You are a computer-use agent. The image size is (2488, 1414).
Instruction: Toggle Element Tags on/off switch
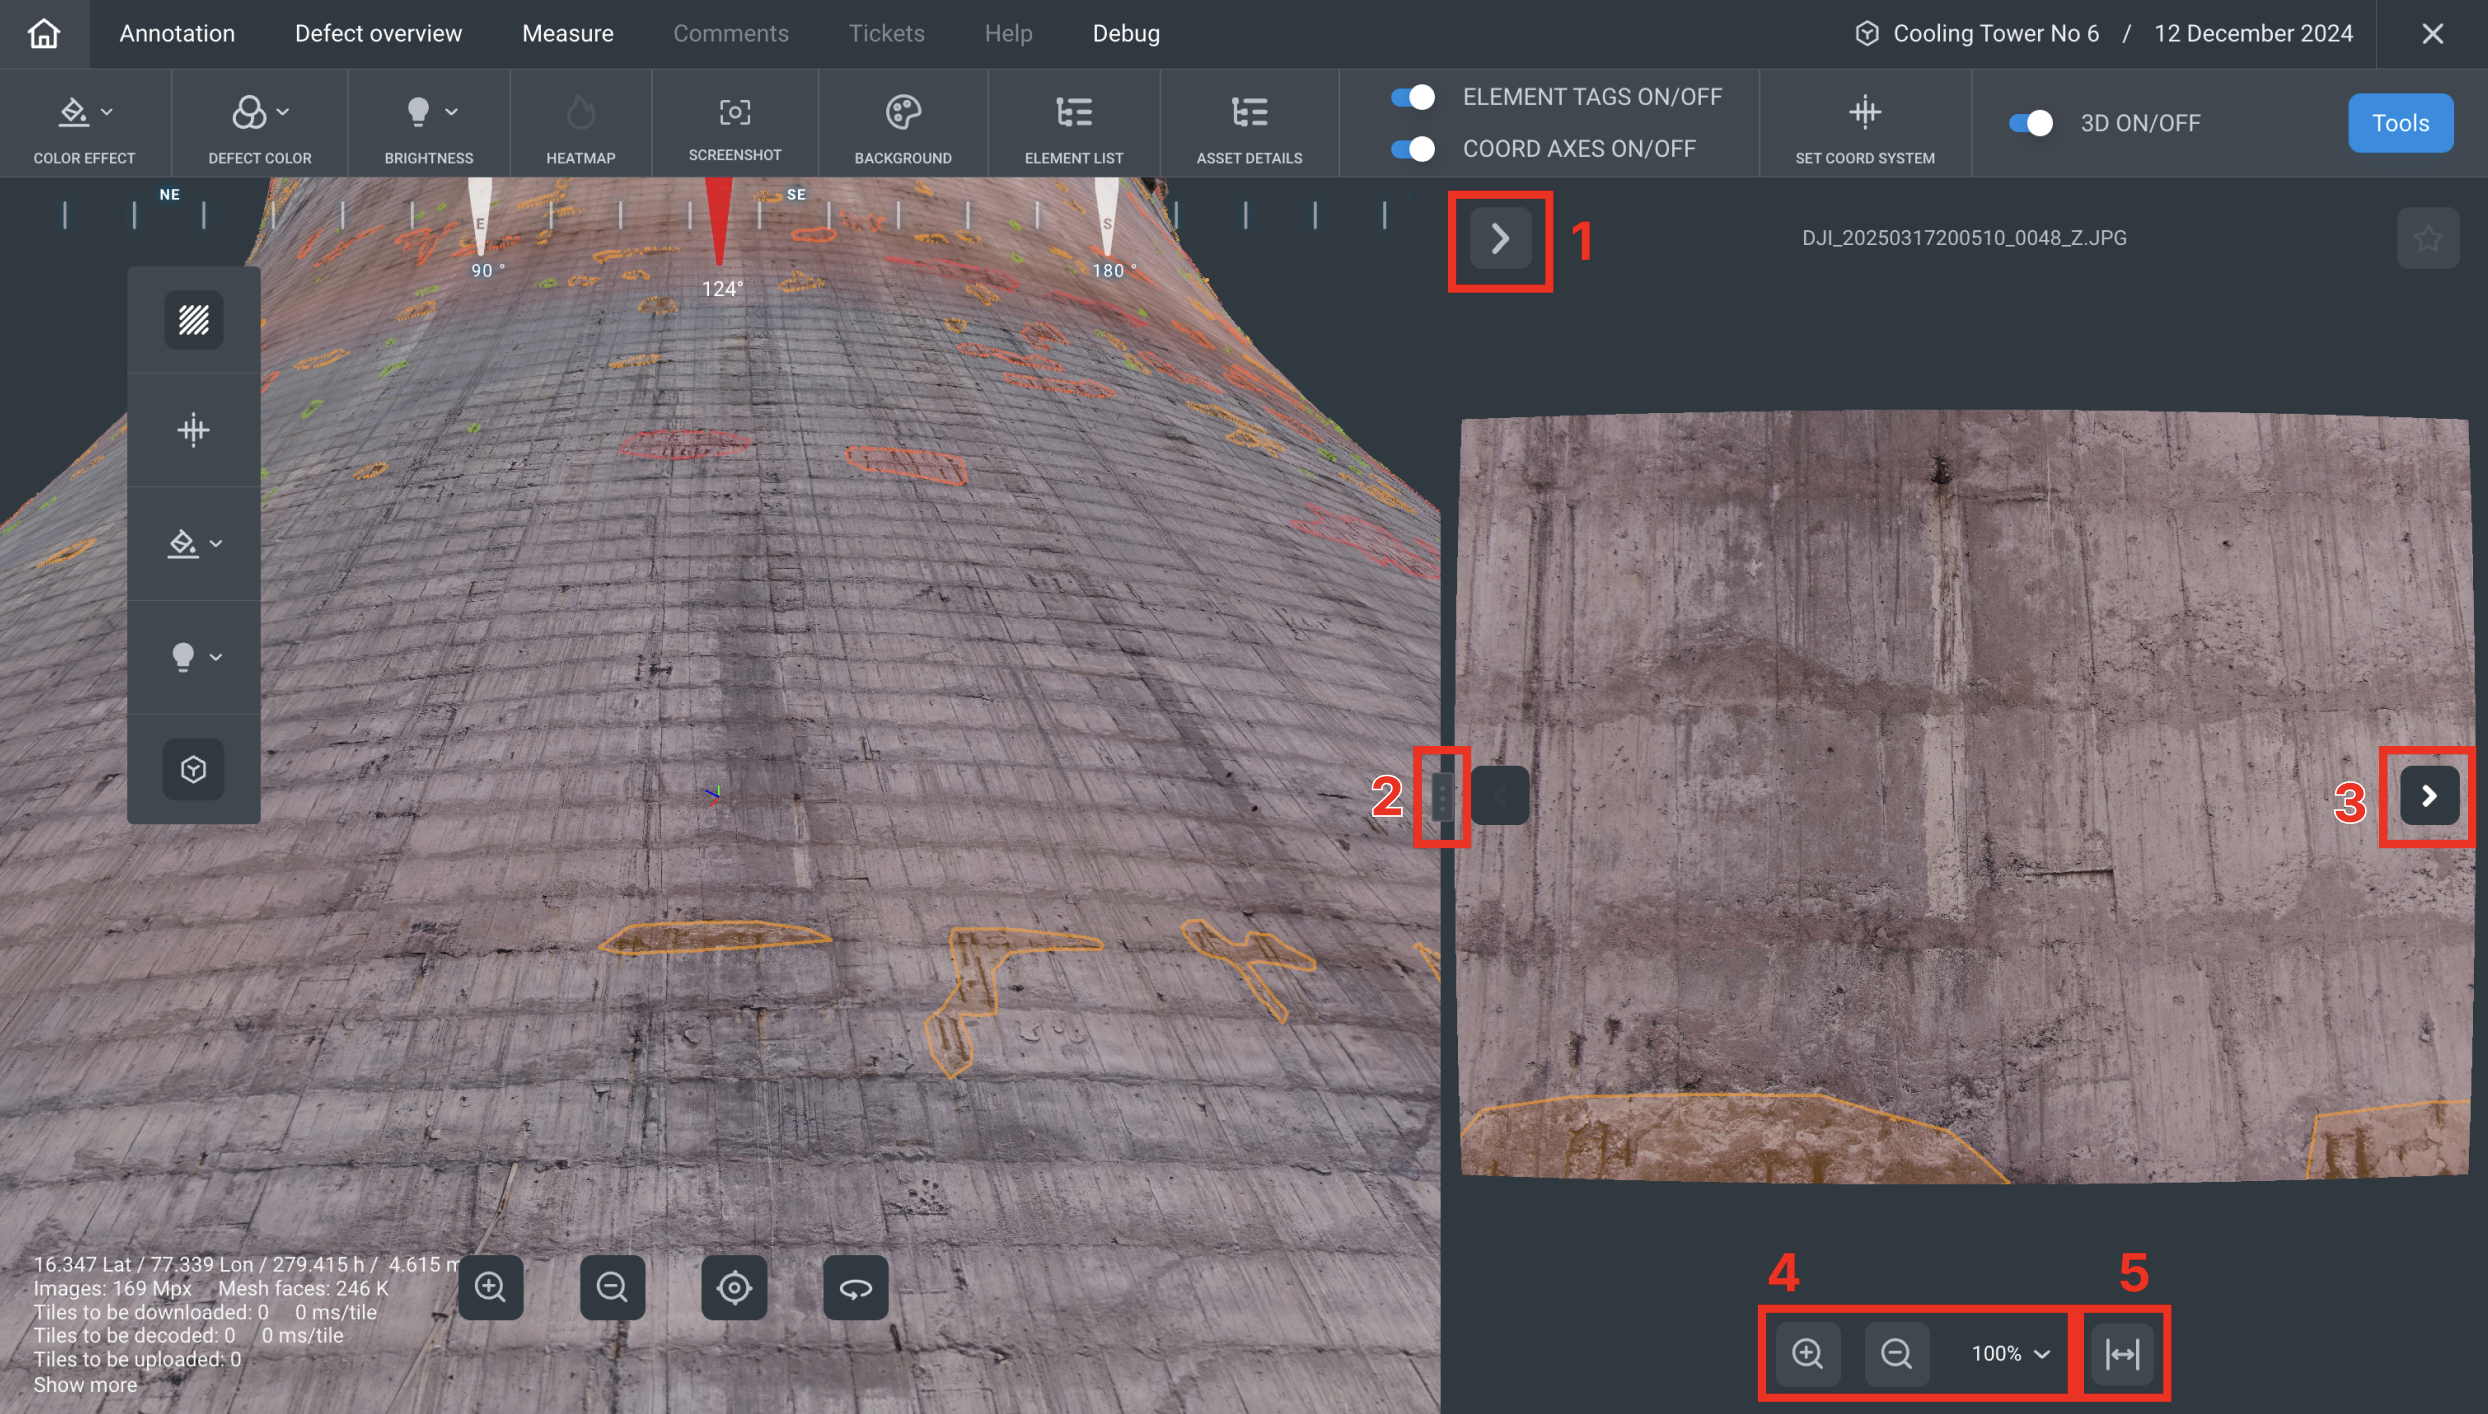[1413, 97]
